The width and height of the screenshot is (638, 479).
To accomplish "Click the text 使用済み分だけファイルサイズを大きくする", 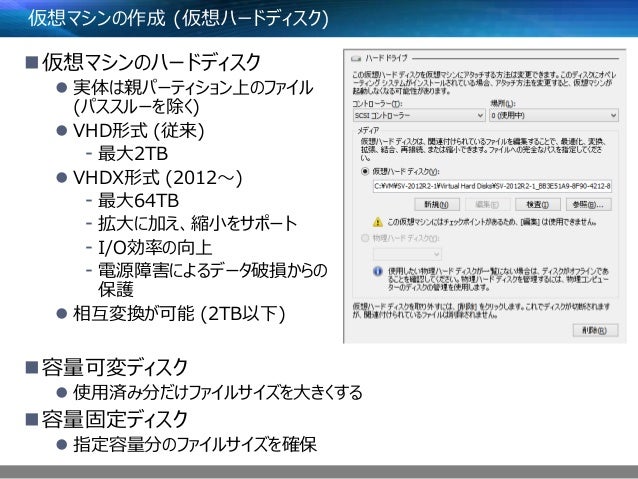I will [218, 392].
